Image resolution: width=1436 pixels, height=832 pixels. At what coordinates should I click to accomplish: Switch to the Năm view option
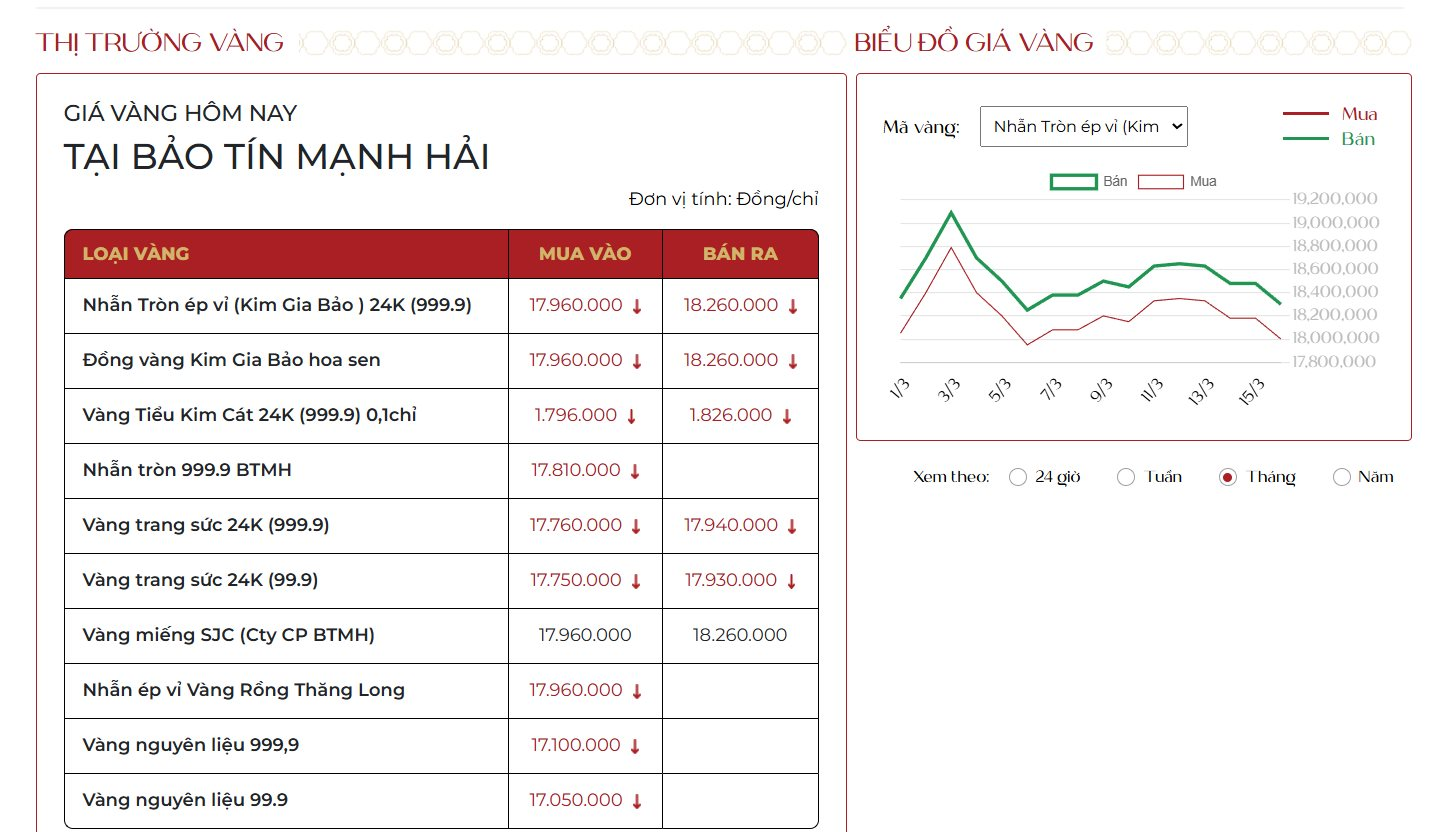1340,477
